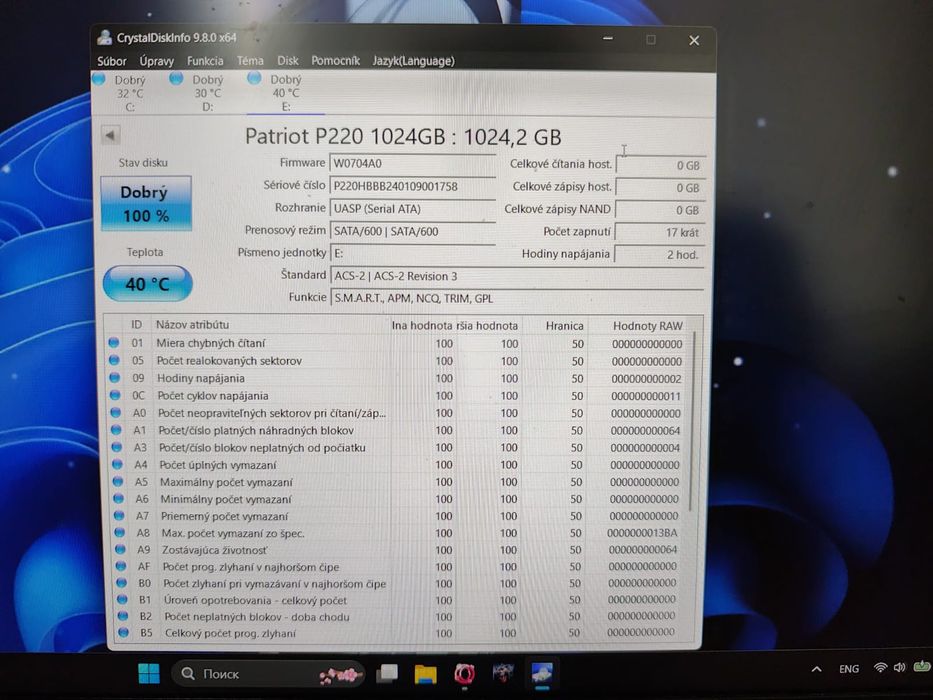Image resolution: width=933 pixels, height=700 pixels.
Task: Click the Hodnoty RAW column header
Action: 648,326
